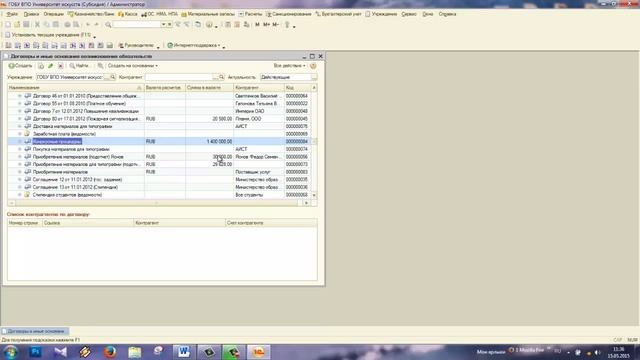The height and width of the screenshot is (360, 640).
Task: Select the Доставка материалов для типографии row
Action: (x=159, y=126)
